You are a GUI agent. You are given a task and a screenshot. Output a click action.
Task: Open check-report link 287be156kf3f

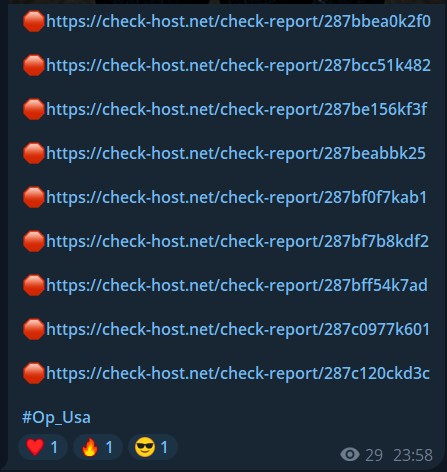[x=236, y=110]
